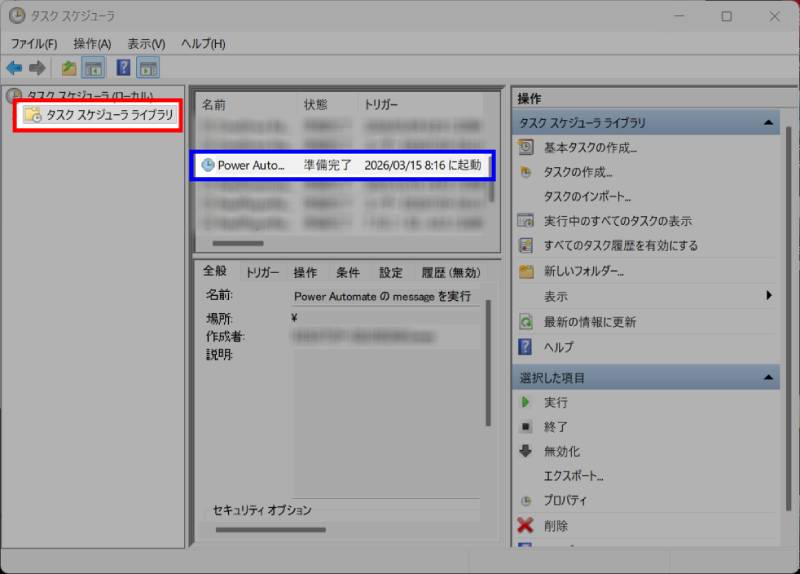Click 最新の情報に更新 refresh icon

point(525,322)
